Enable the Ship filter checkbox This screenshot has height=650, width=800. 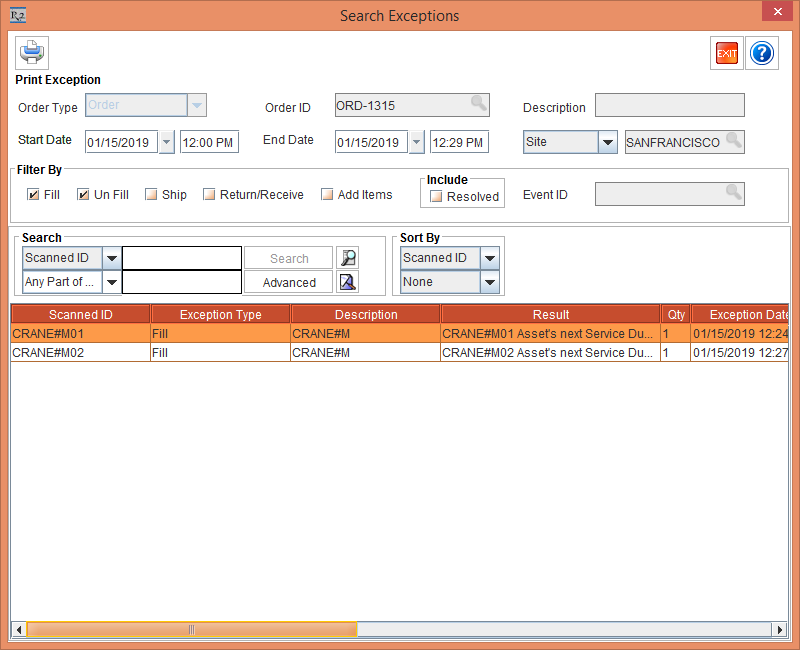tap(151, 195)
